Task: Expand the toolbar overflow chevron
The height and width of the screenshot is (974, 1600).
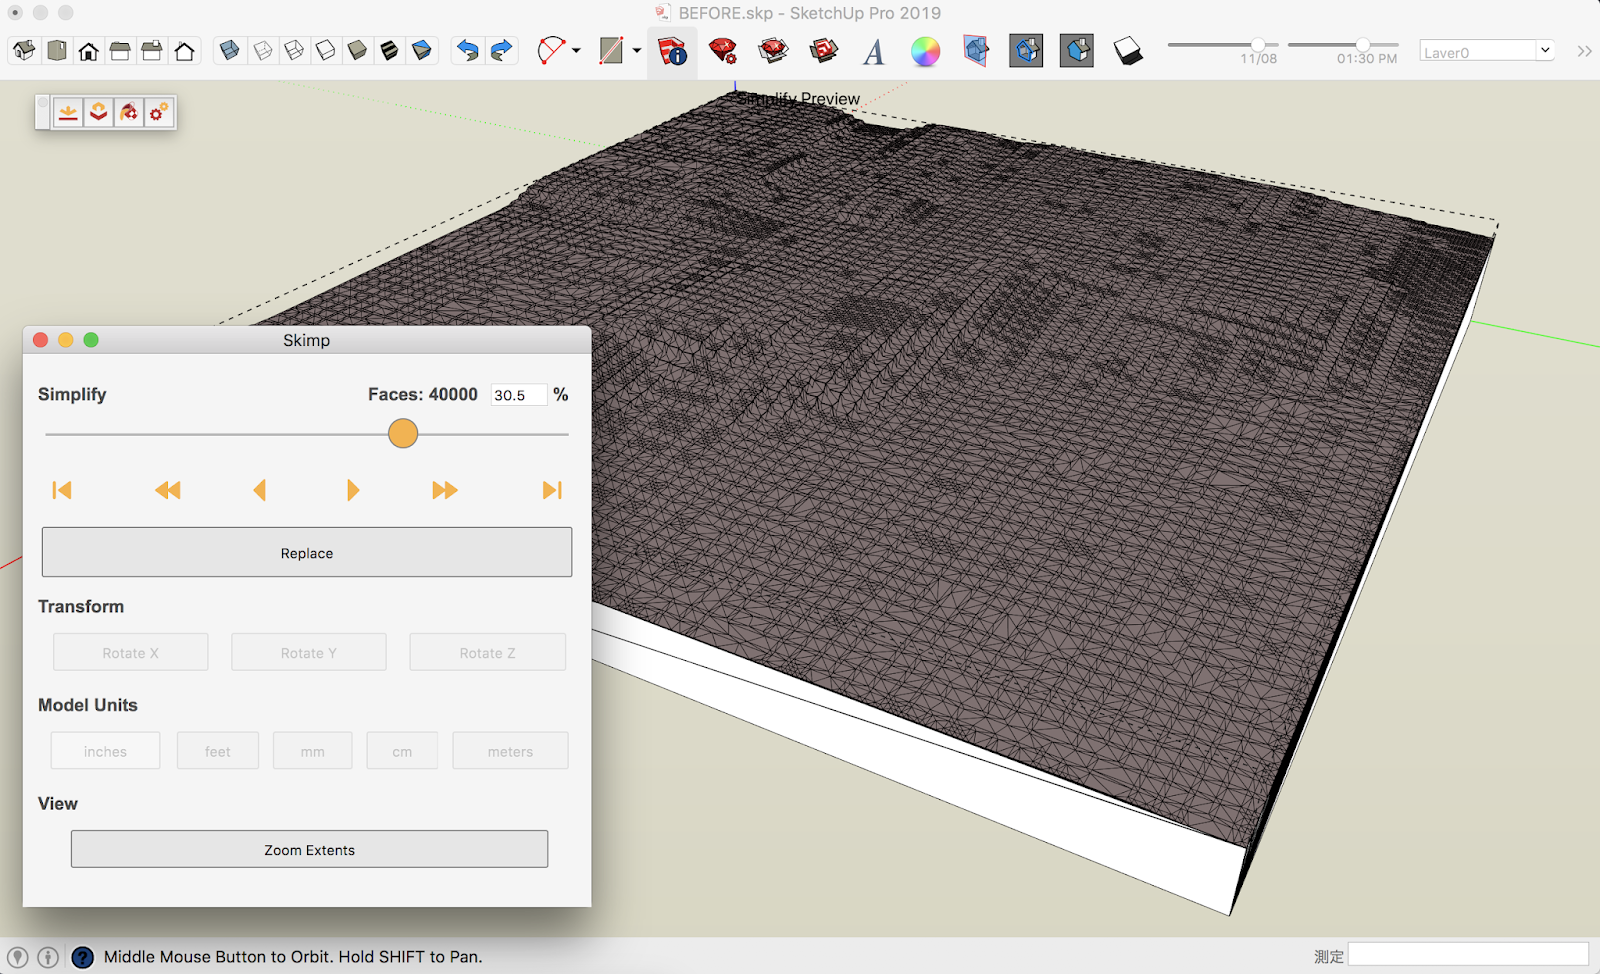Action: point(1584,50)
